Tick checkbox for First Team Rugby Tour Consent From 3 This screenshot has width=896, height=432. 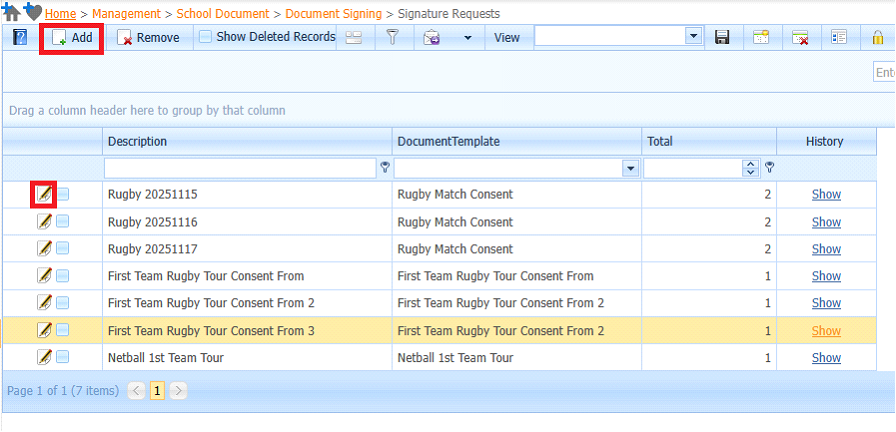pos(63,330)
